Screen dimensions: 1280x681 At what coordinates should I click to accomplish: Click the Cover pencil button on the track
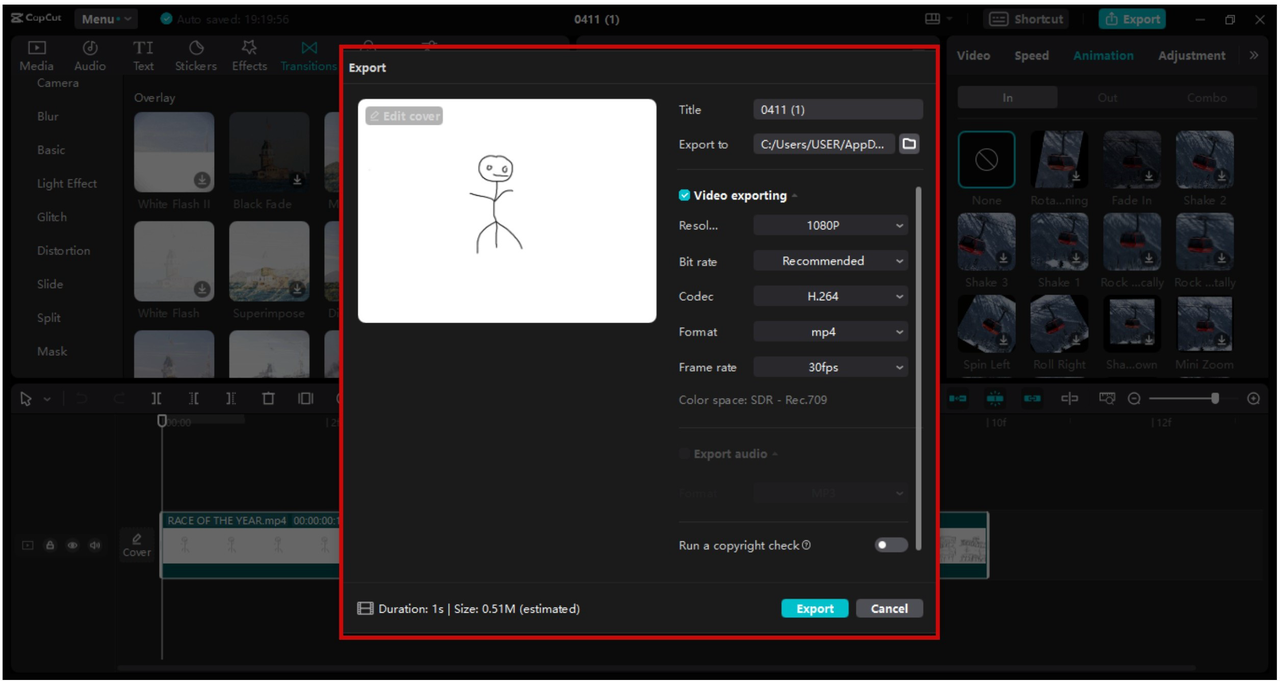(137, 545)
